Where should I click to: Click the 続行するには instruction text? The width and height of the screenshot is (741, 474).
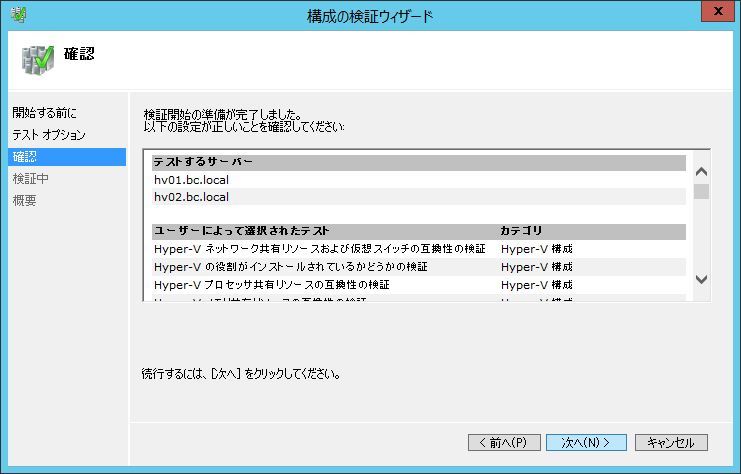pos(241,374)
